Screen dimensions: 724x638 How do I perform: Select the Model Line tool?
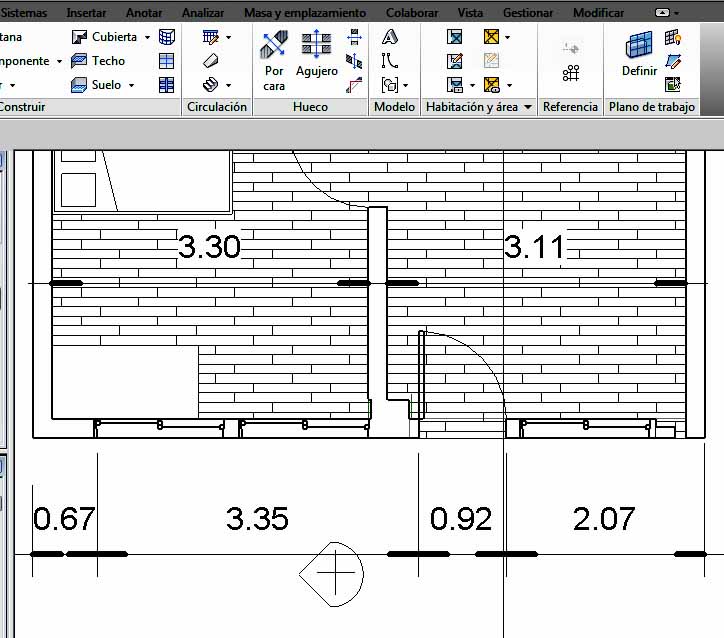(x=390, y=61)
